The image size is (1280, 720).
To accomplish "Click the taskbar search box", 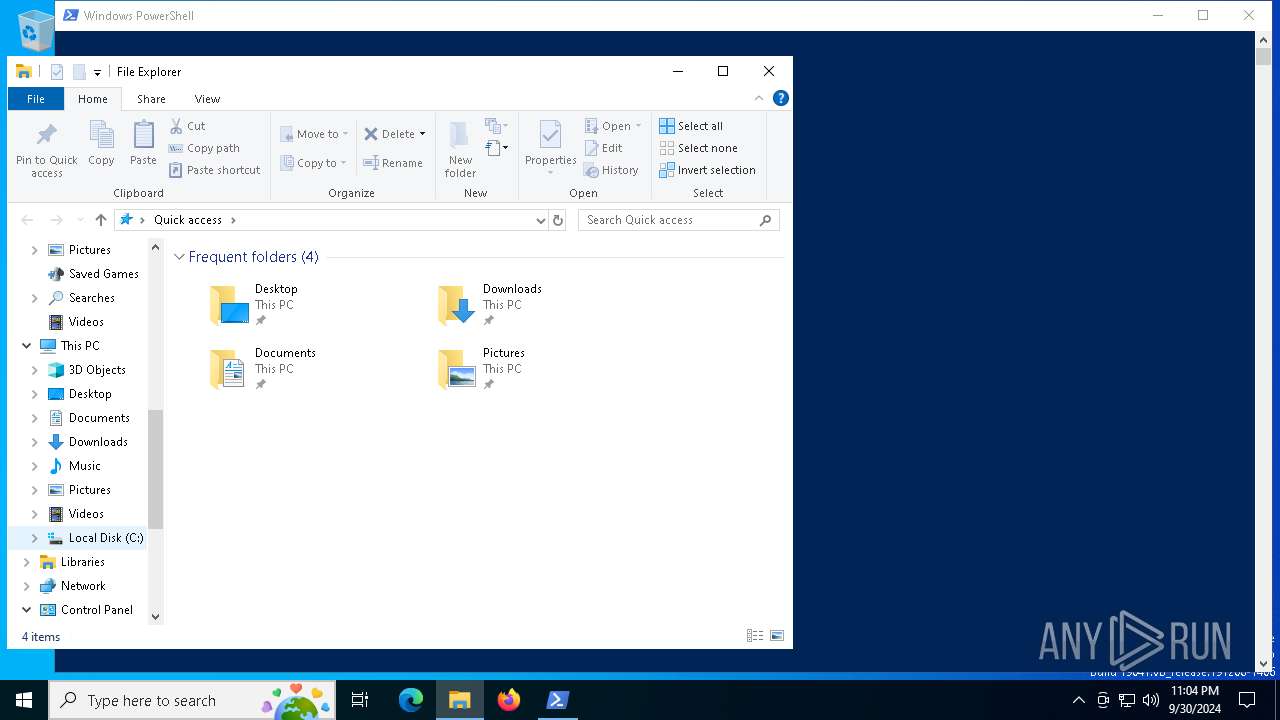I will (x=193, y=700).
